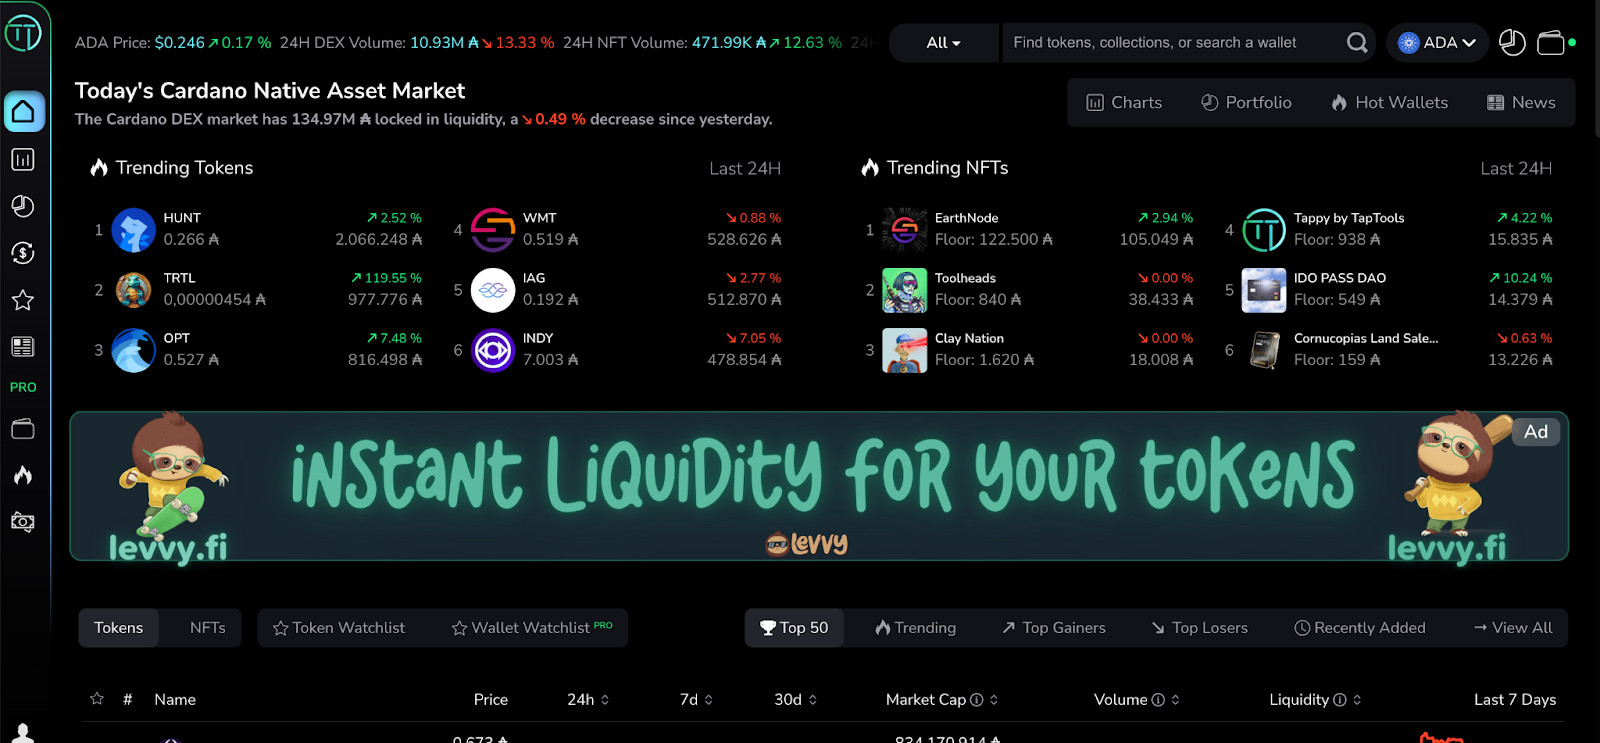
Task: Click the Market Cap info icon
Action: [x=977, y=700]
